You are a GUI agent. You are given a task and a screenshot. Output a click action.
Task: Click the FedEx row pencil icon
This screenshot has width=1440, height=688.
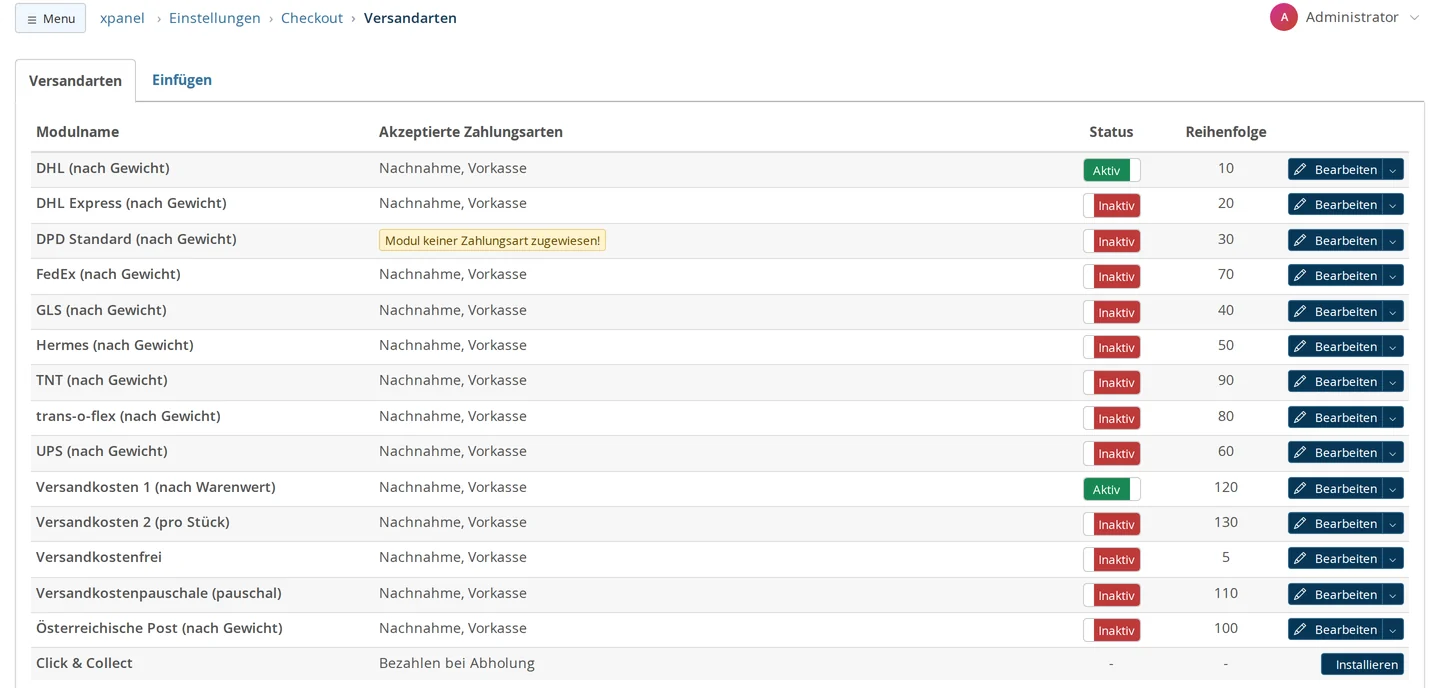coord(1300,276)
